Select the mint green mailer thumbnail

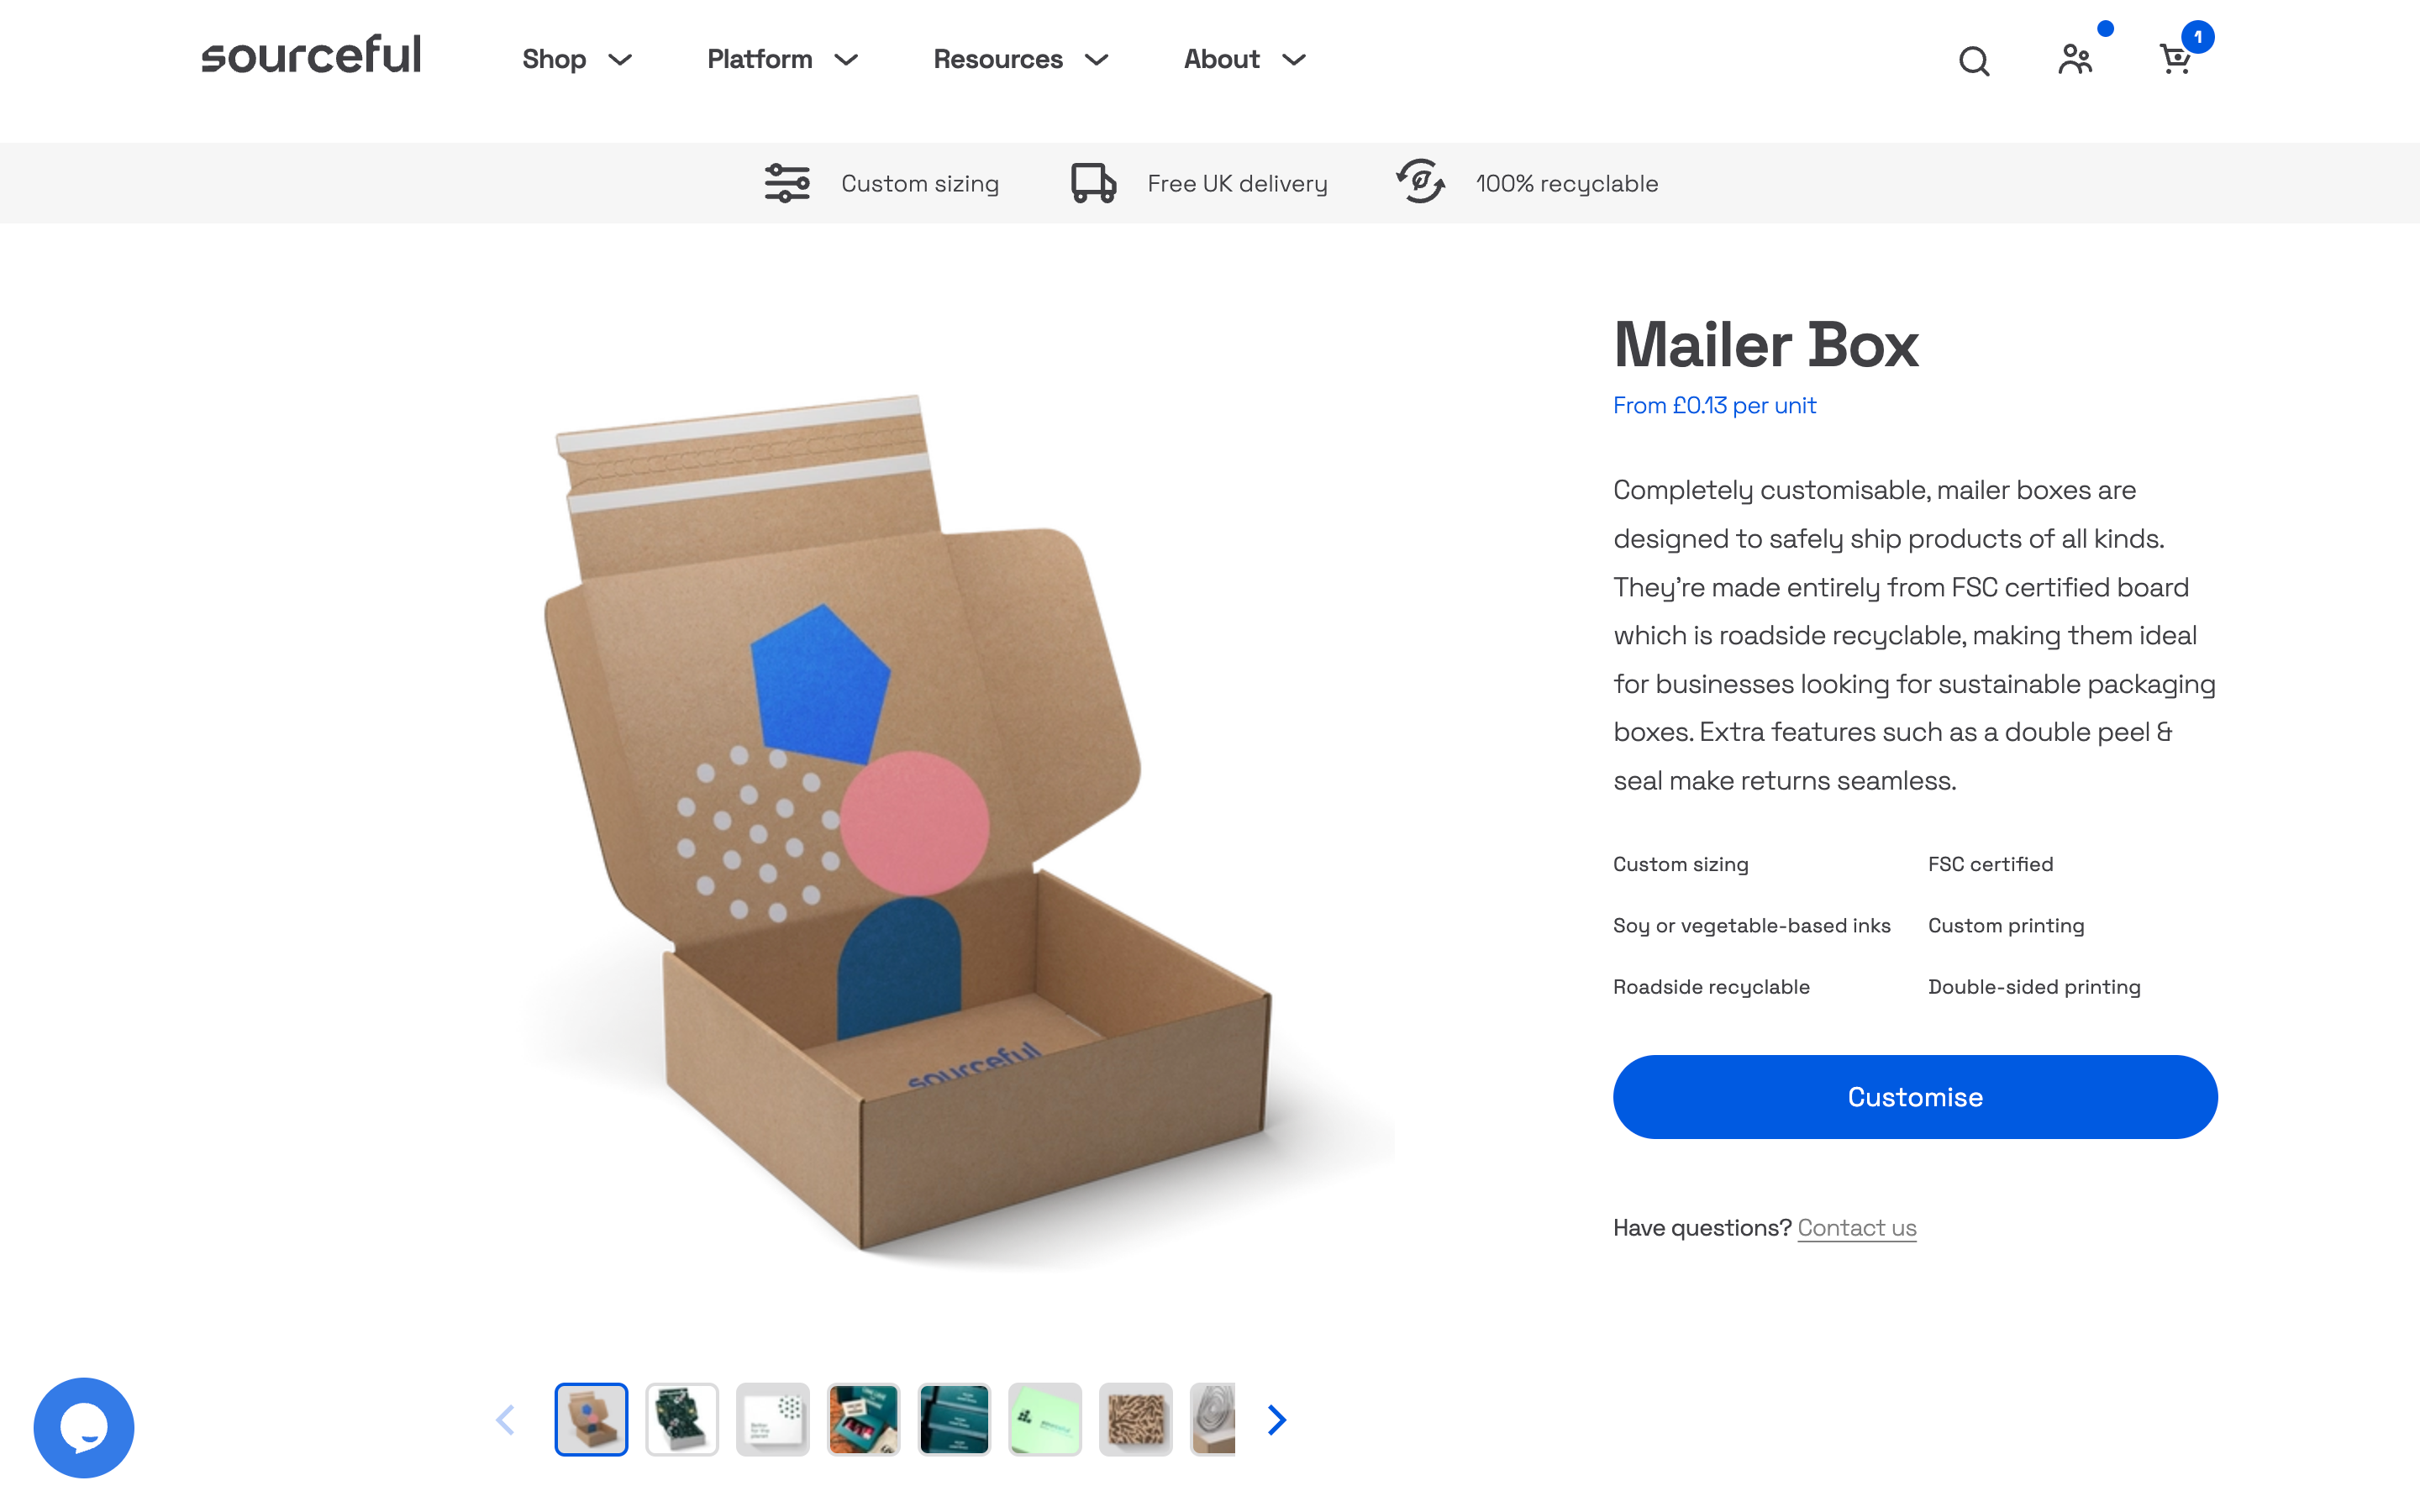click(x=1045, y=1419)
